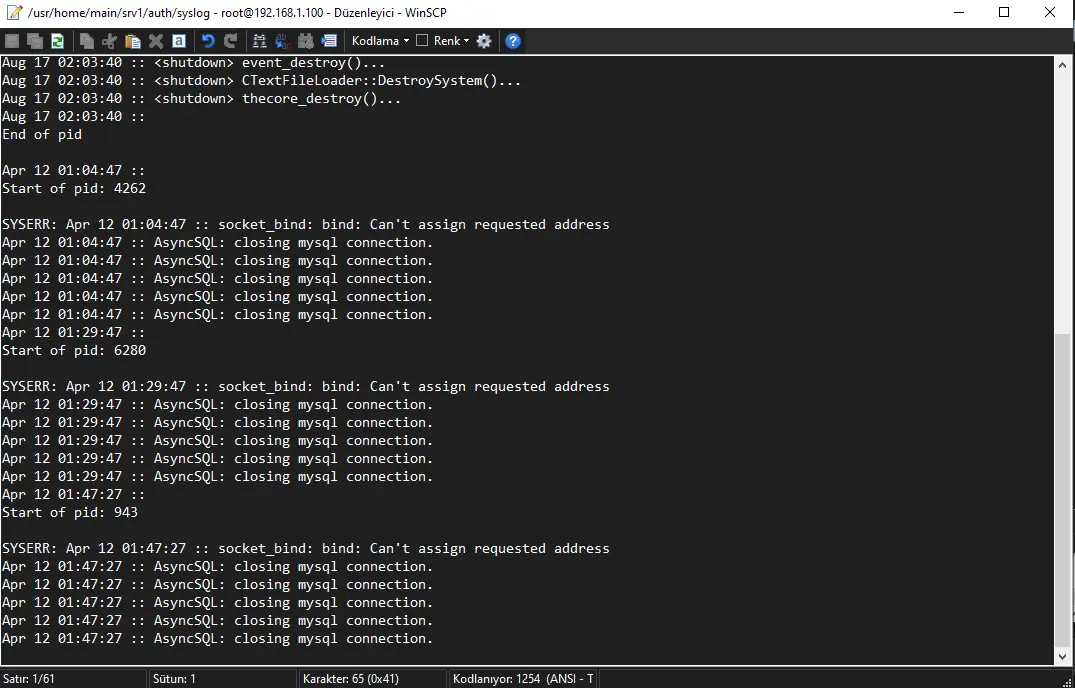Place cursor on 'Start of pid: 4262' line
The image size is (1075, 688).
[x=75, y=188]
